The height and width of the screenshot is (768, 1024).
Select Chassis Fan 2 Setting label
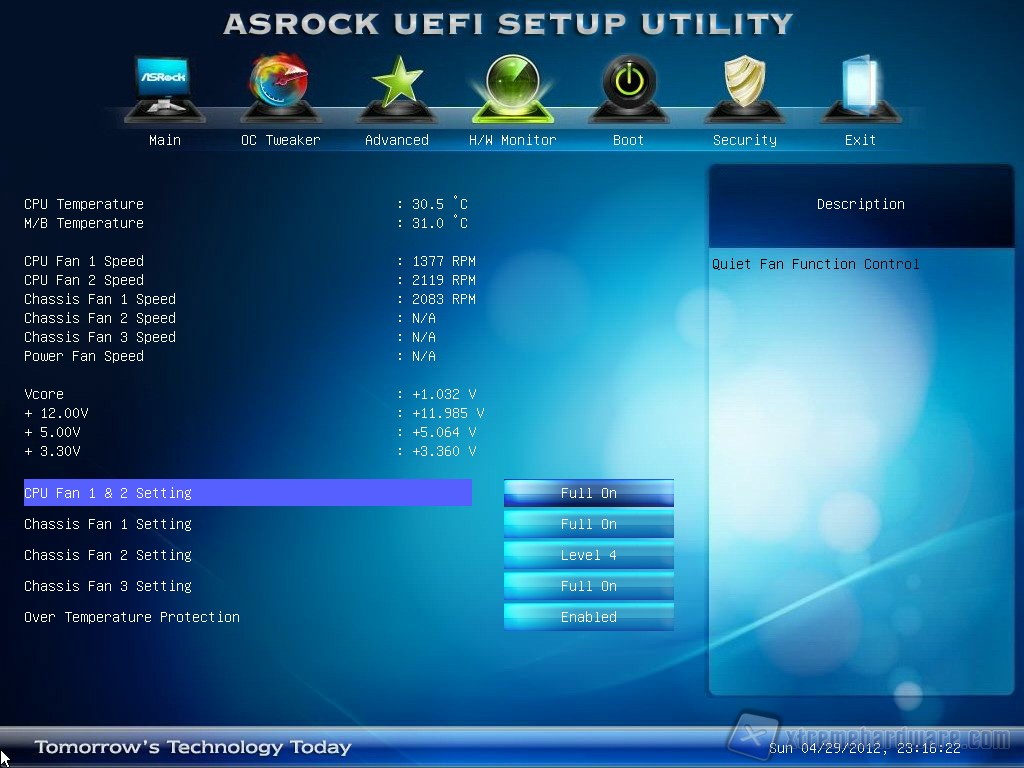coord(108,555)
